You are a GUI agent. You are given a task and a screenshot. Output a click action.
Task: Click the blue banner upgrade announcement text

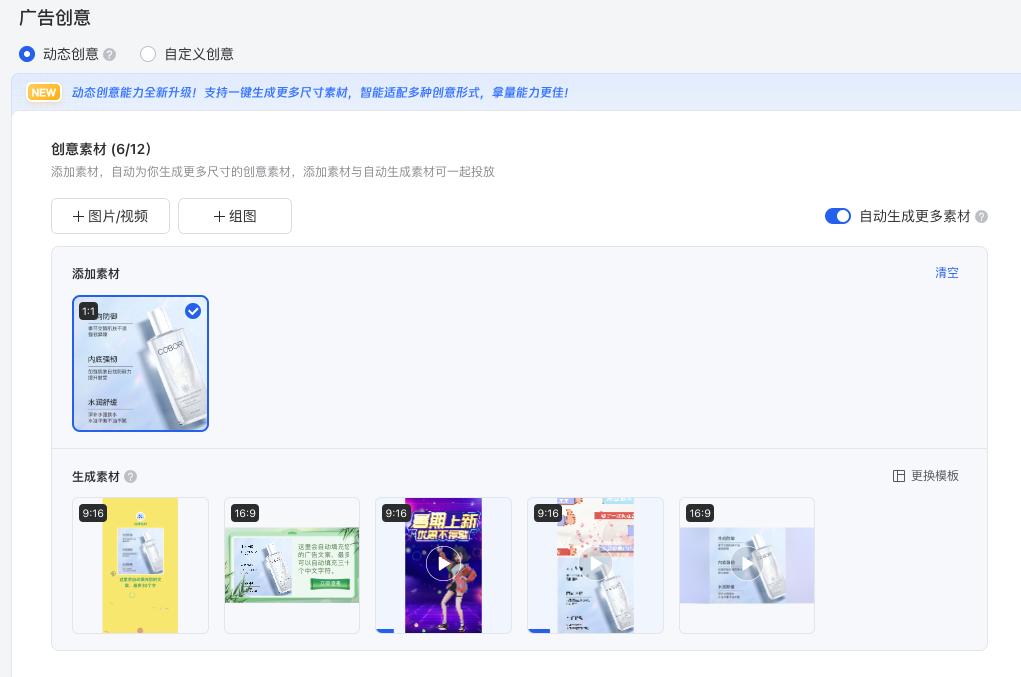(x=320, y=92)
